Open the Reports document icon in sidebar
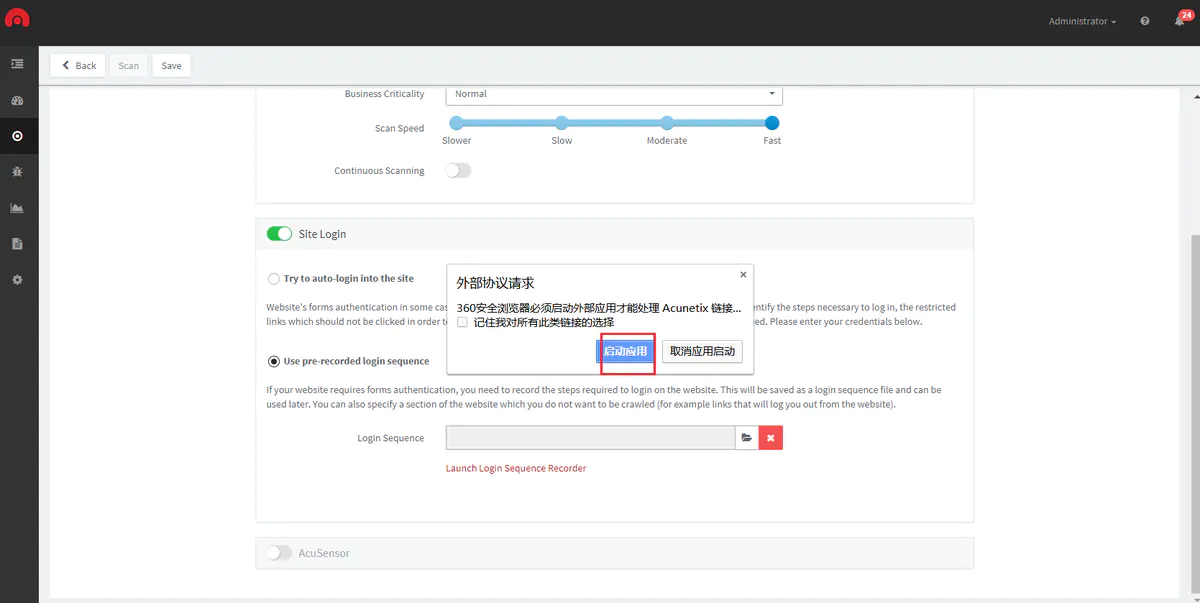Viewport: 1200px width, 603px height. 17,244
